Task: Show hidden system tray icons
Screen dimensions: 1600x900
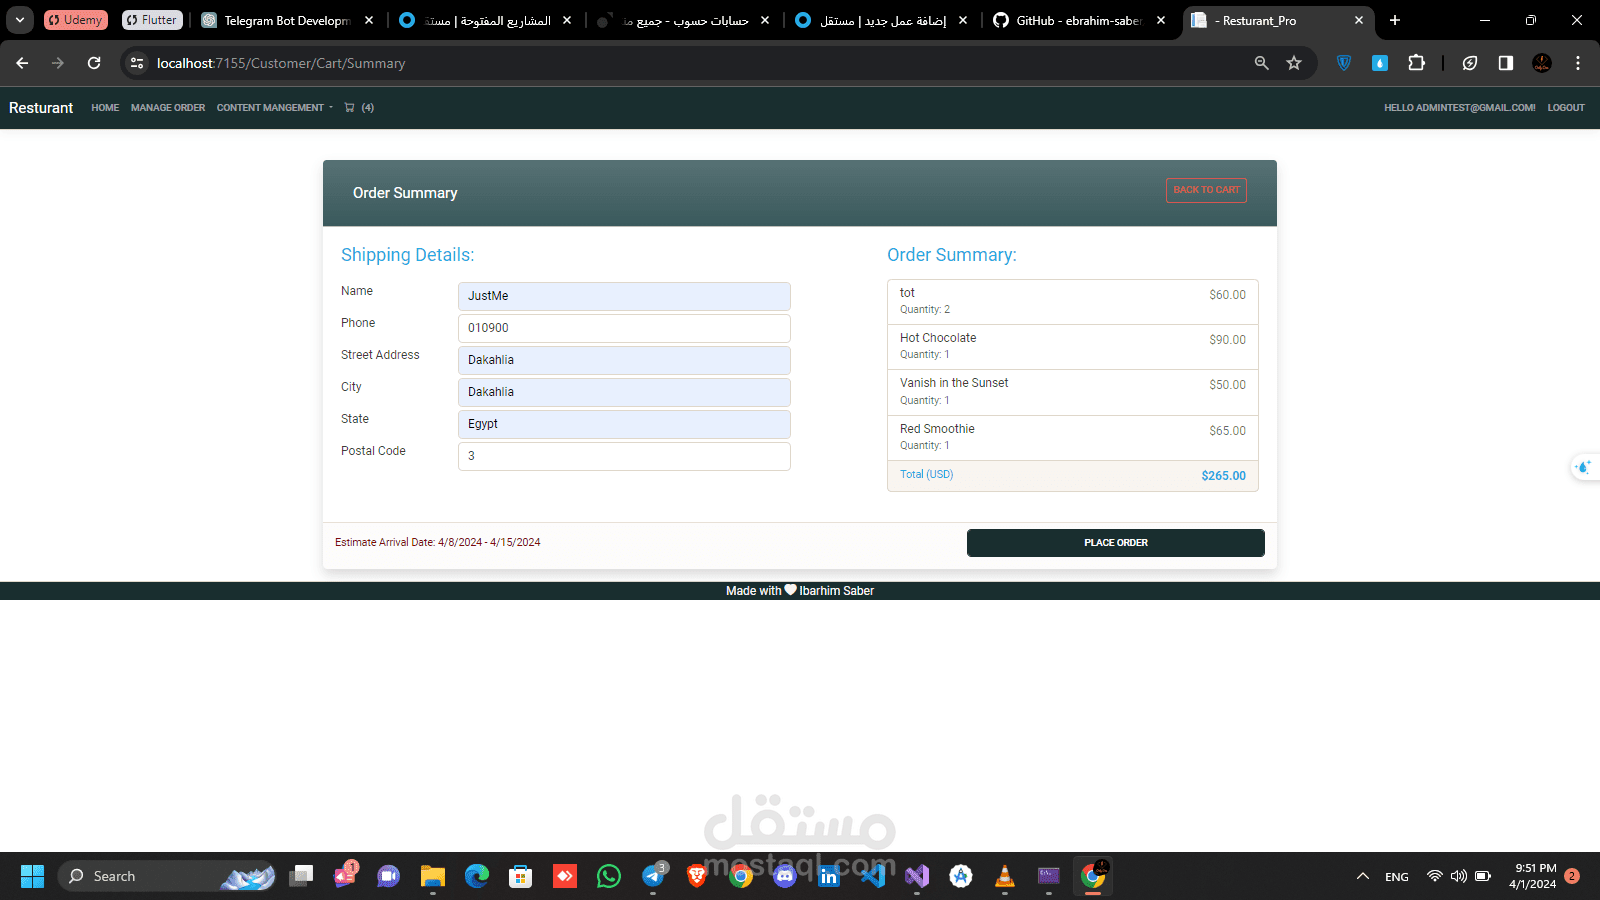Action: coord(1362,876)
